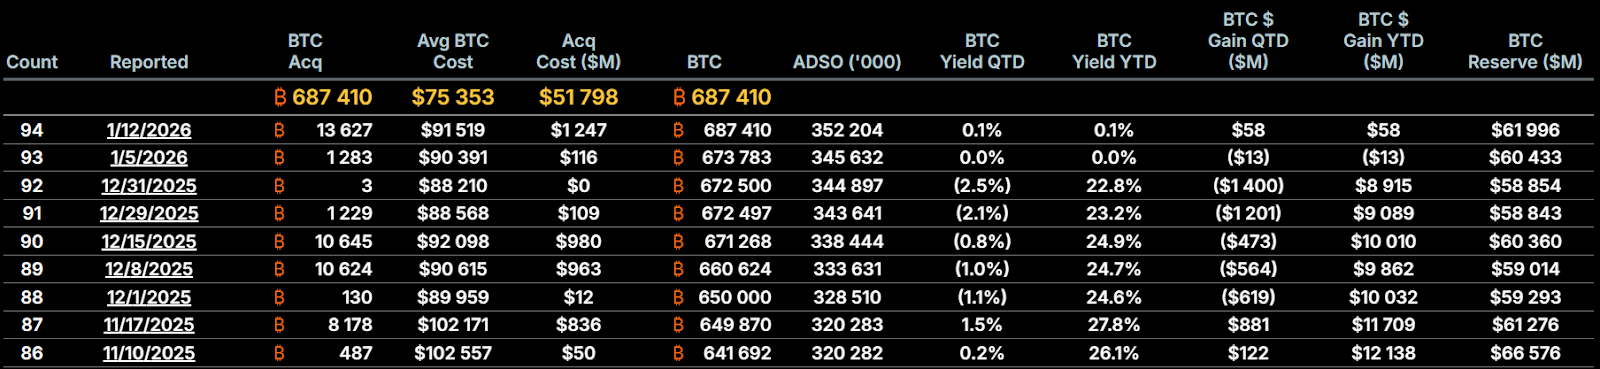
Task: Open the 11/10/2025 report link
Action: [x=149, y=353]
